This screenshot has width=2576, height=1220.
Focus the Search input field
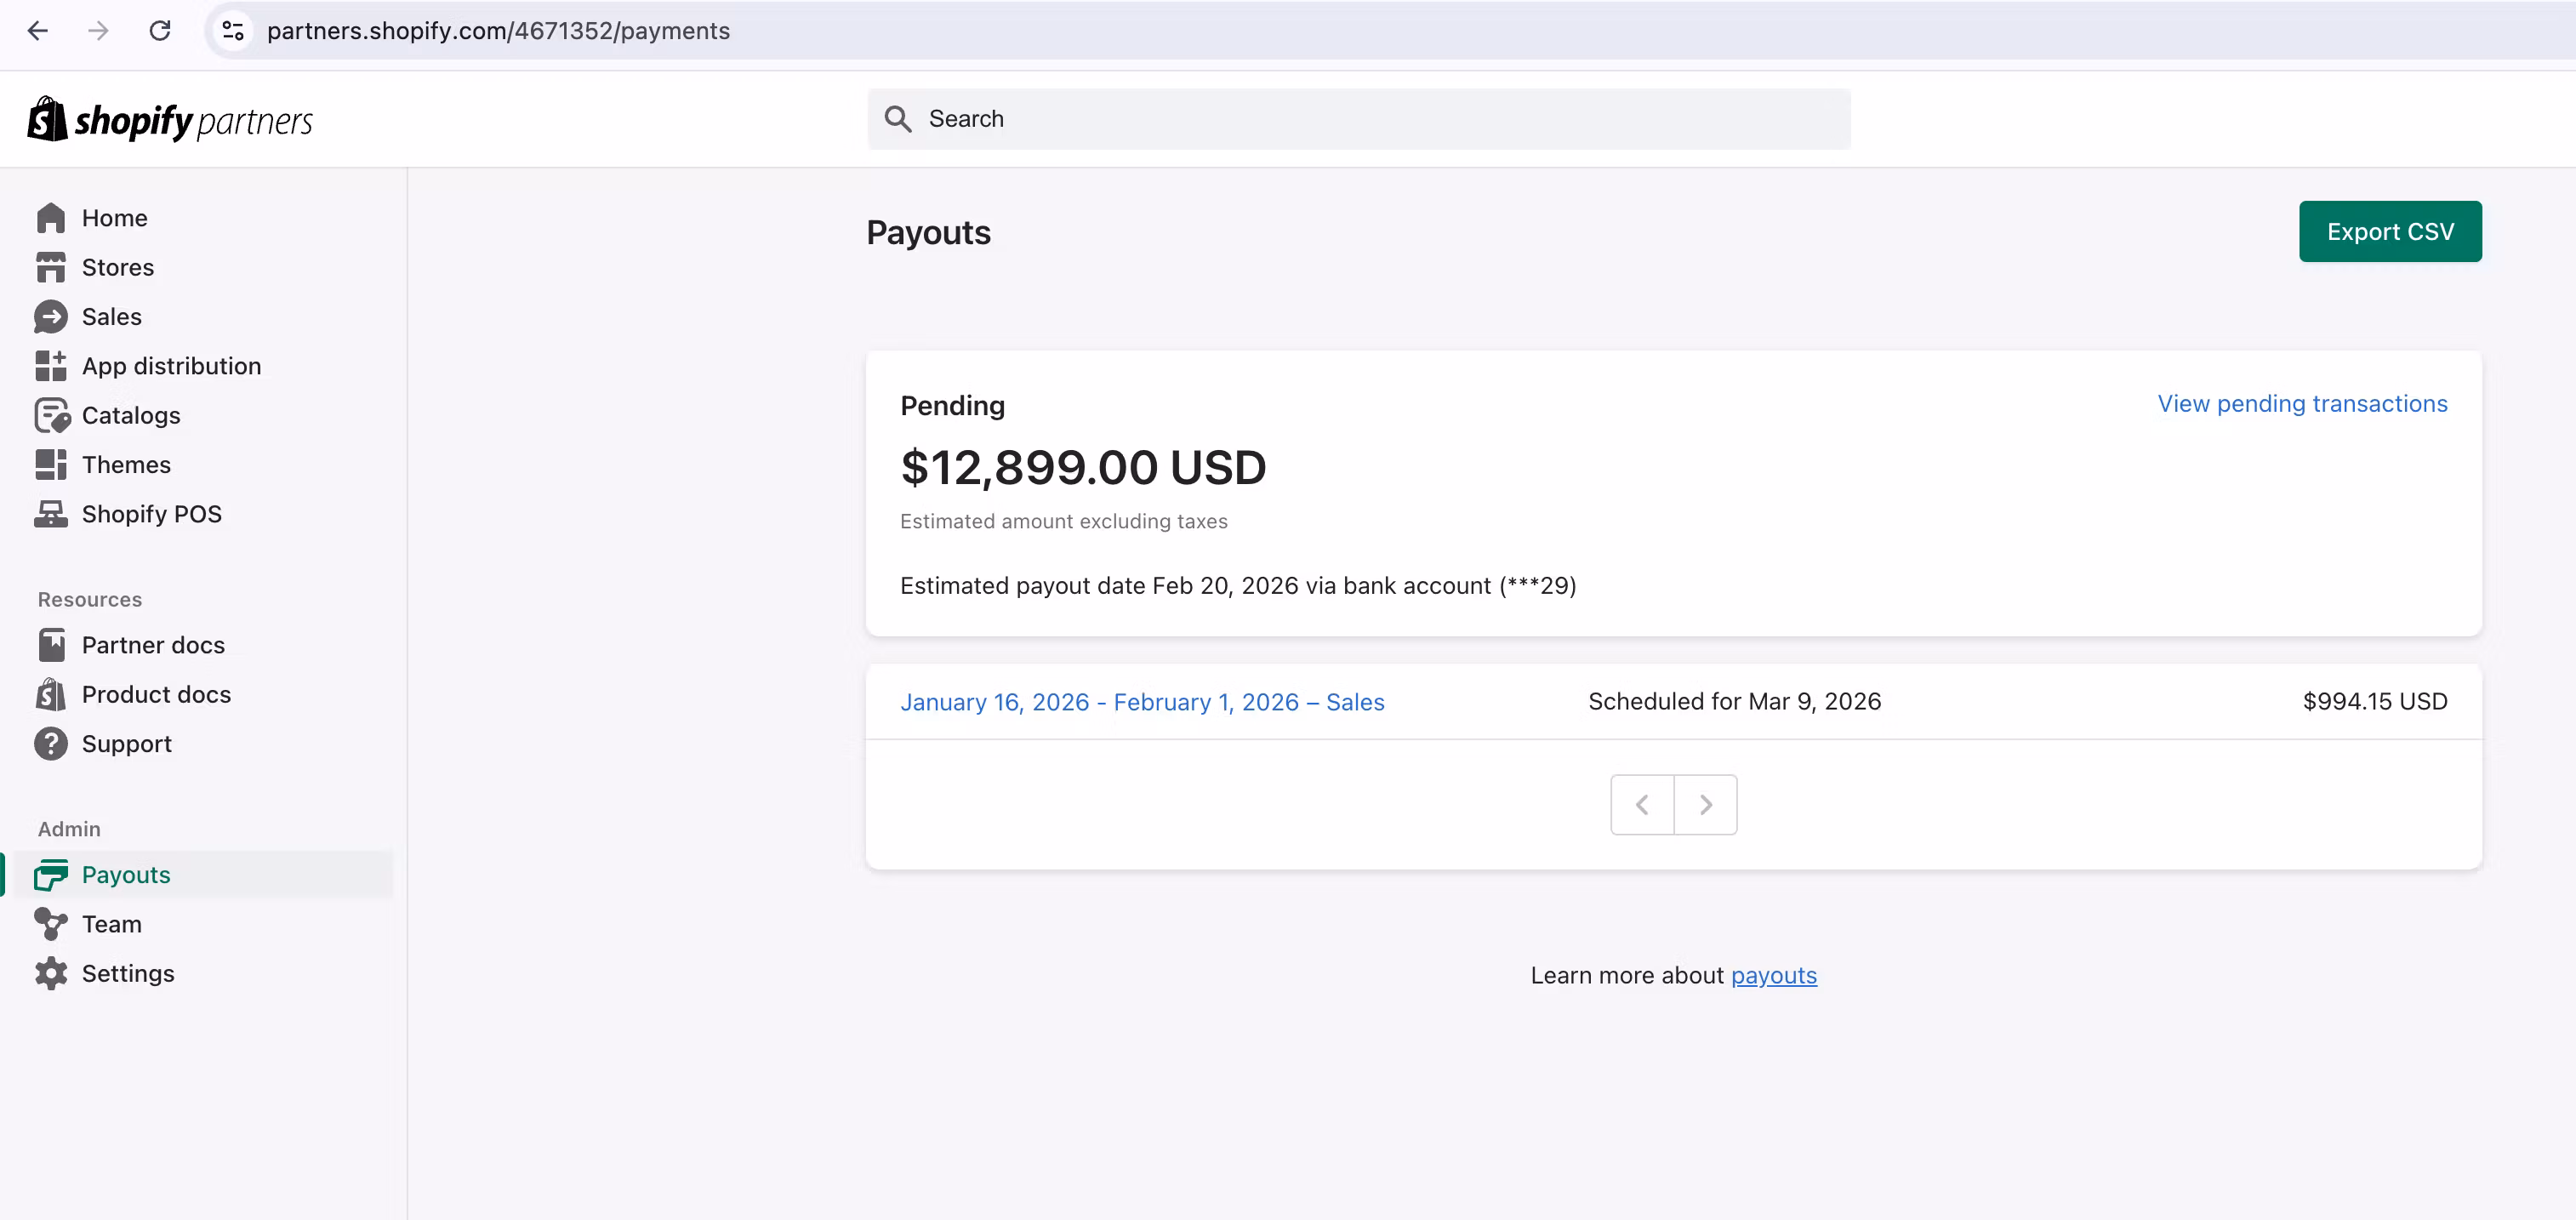pyautogui.click(x=1359, y=119)
